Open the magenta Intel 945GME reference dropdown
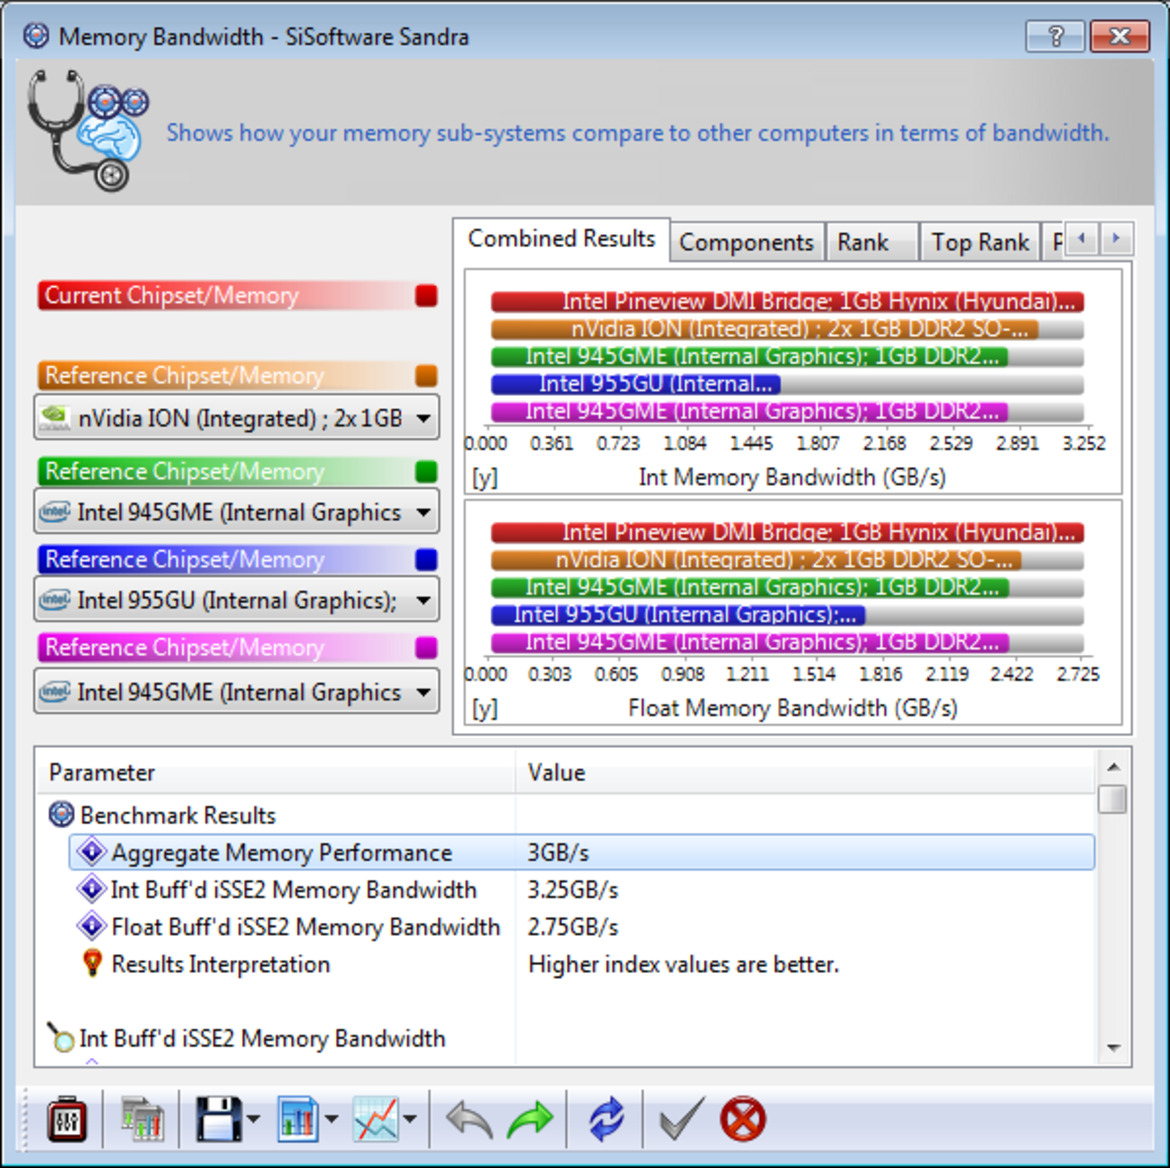 pos(237,692)
